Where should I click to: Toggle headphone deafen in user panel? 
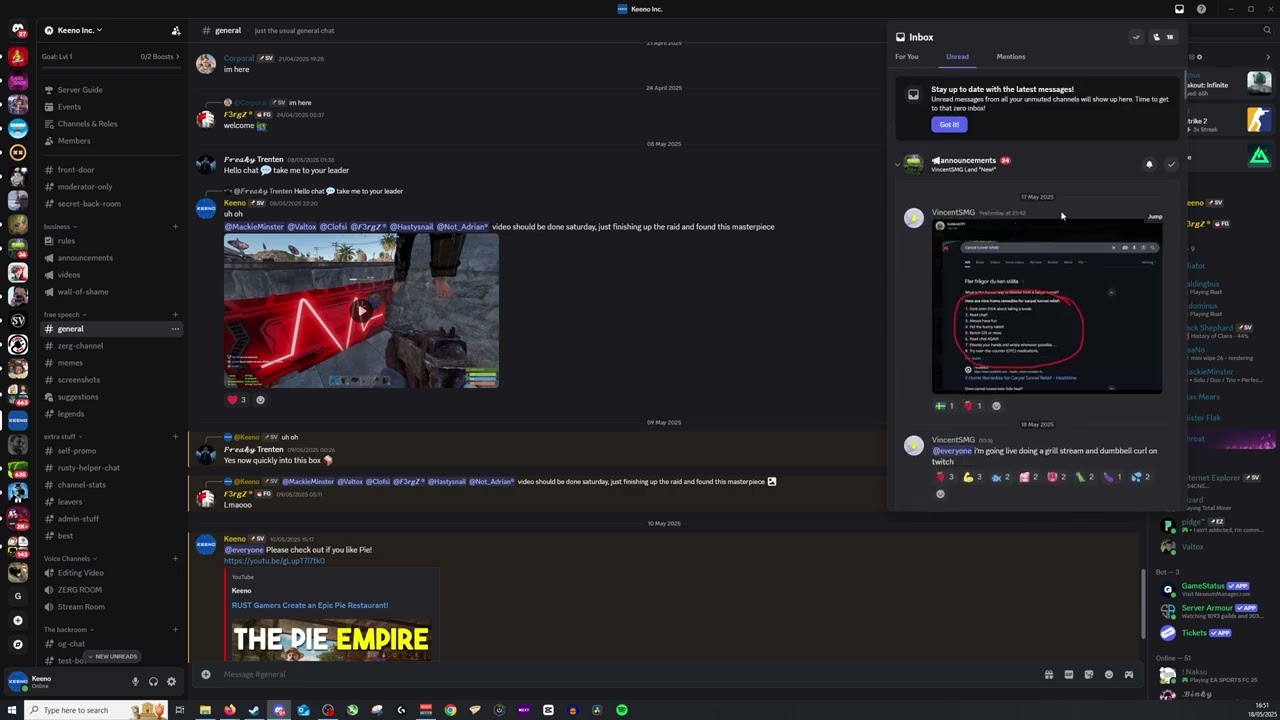(x=153, y=682)
